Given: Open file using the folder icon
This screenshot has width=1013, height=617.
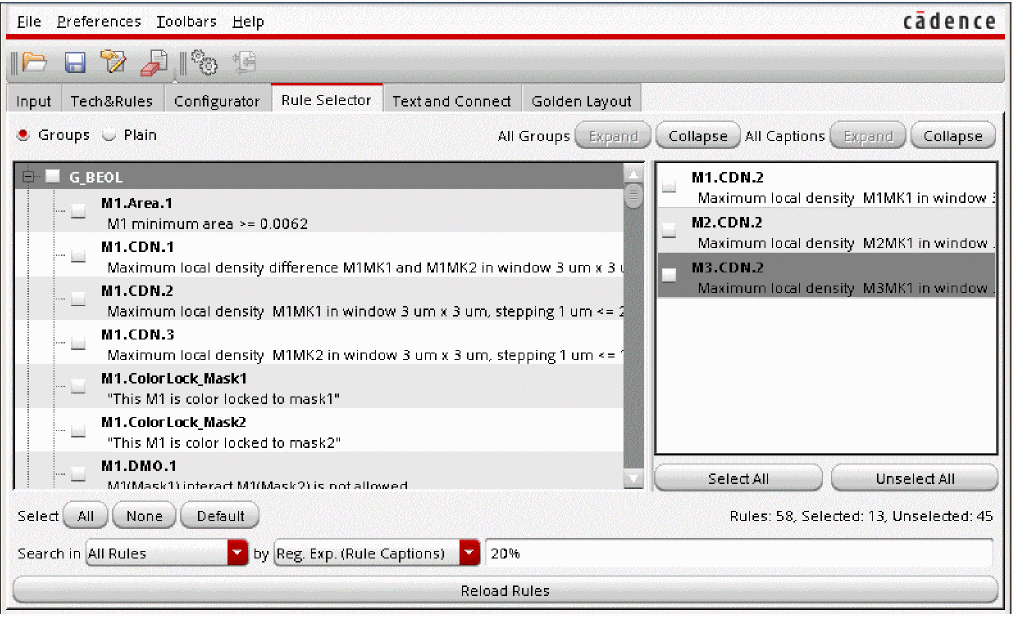Looking at the screenshot, I should (x=34, y=63).
